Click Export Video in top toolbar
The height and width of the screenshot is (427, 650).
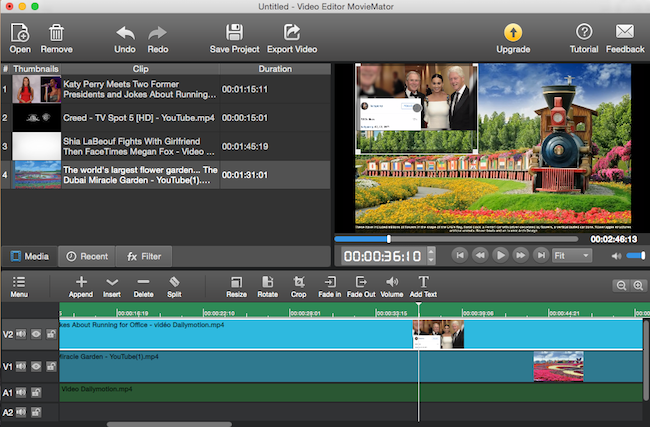point(291,38)
